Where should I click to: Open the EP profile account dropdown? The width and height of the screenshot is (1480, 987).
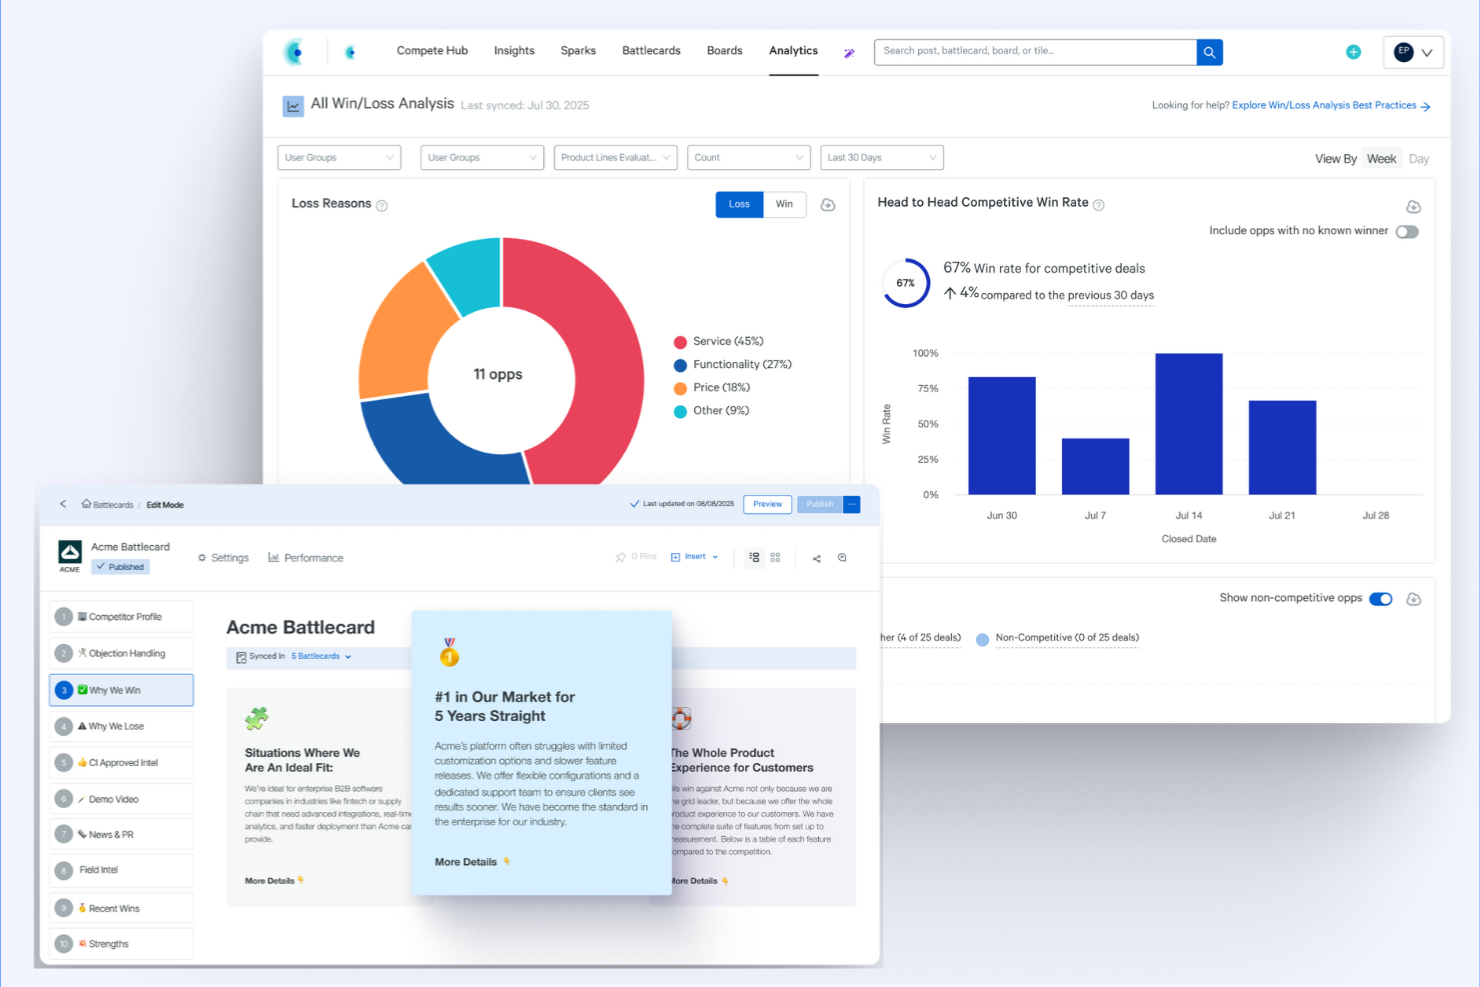[1413, 51]
